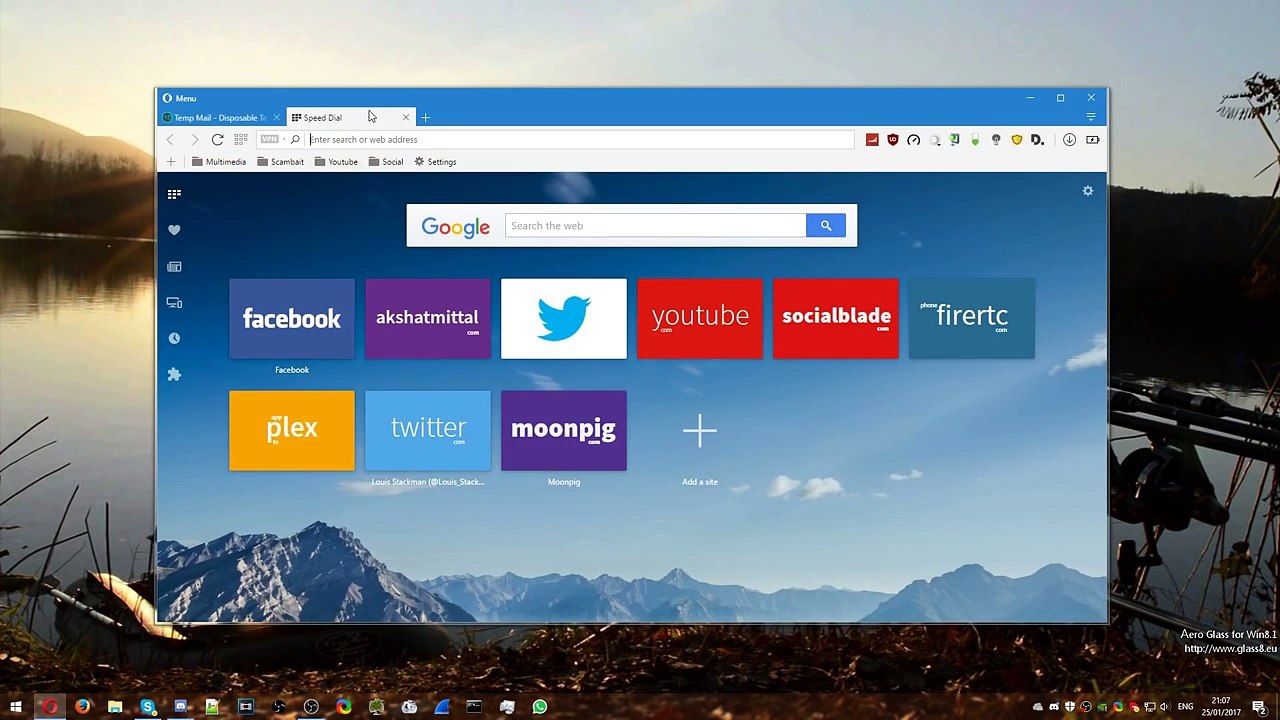Open File Explorer from the taskbar
Image resolution: width=1280 pixels, height=720 pixels.
[115, 707]
